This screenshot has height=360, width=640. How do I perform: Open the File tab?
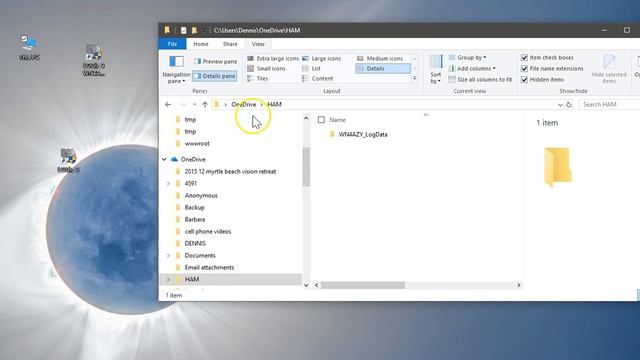[172, 44]
